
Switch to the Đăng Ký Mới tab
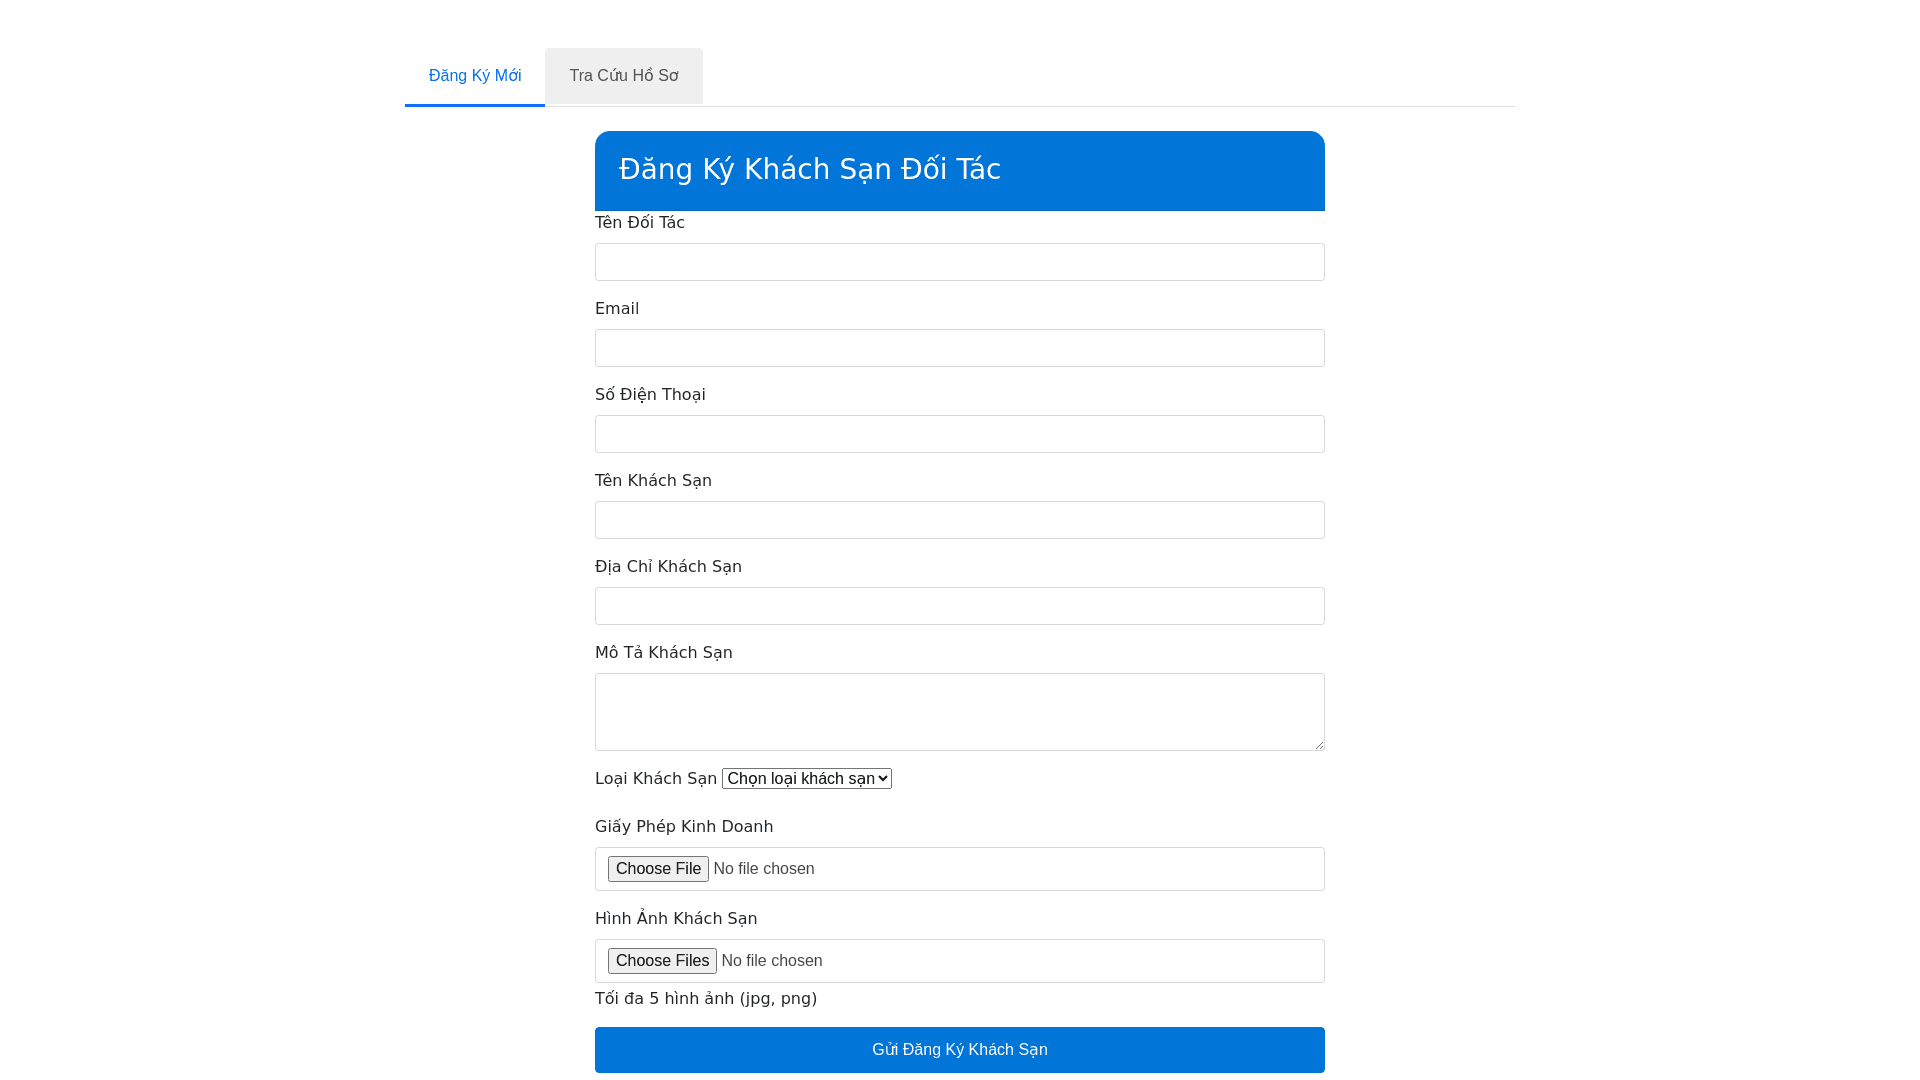coord(475,76)
